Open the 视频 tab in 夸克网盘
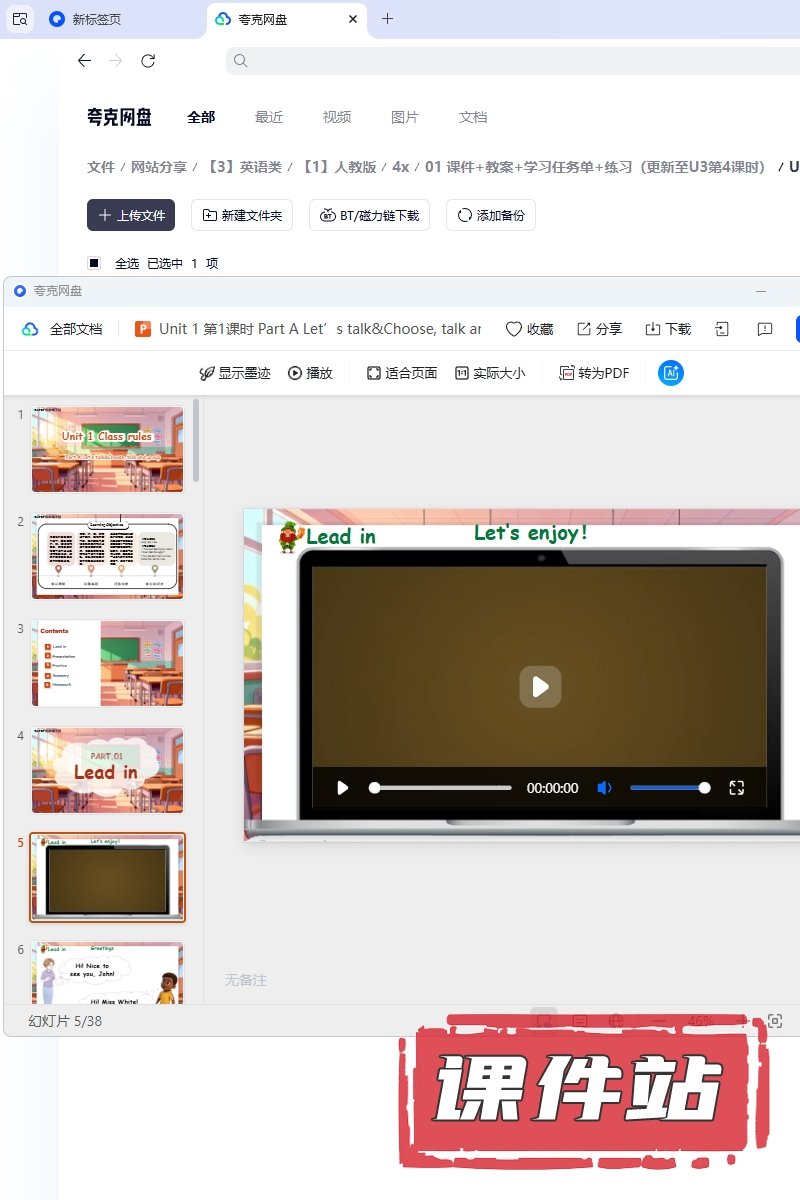Image resolution: width=800 pixels, height=1200 pixels. (337, 117)
